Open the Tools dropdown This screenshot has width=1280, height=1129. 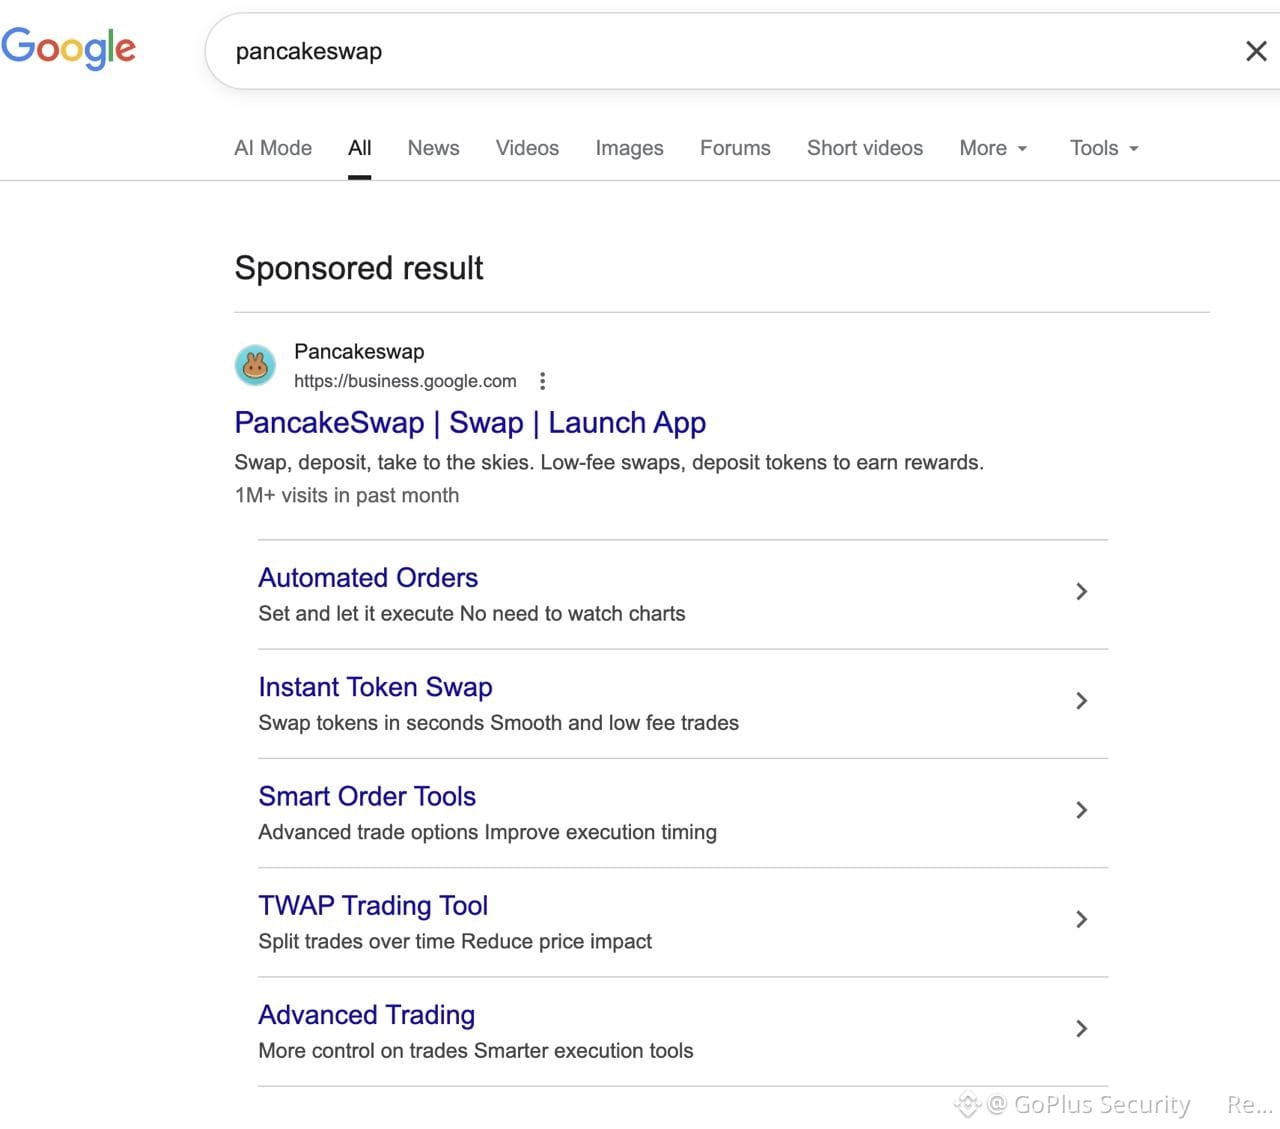1104,148
